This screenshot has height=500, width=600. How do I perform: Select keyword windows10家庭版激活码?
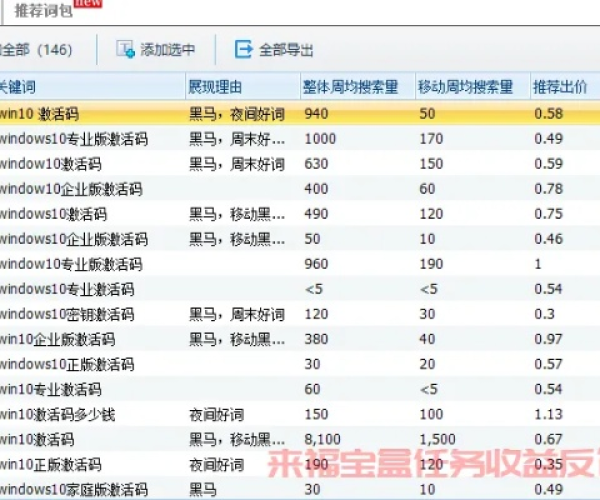[x=74, y=489]
